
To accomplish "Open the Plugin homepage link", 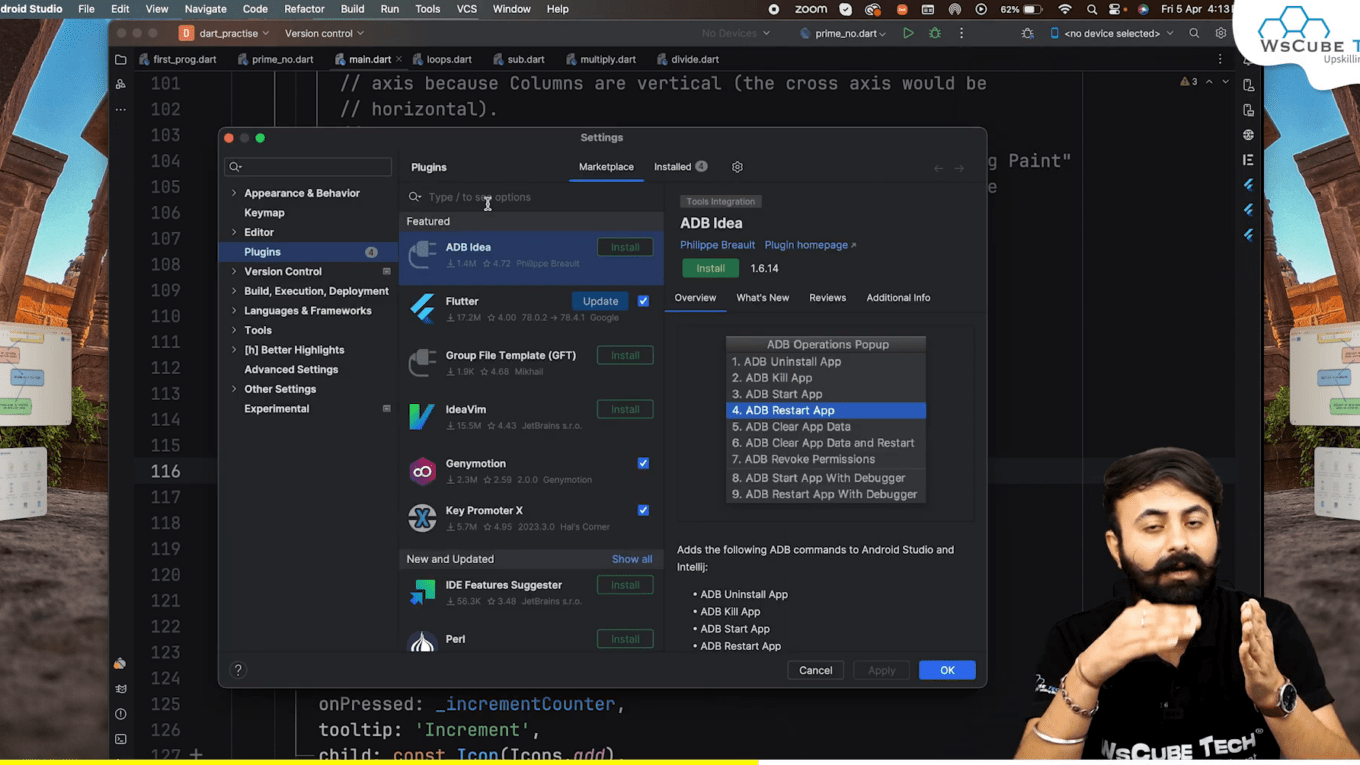I will click(x=810, y=245).
